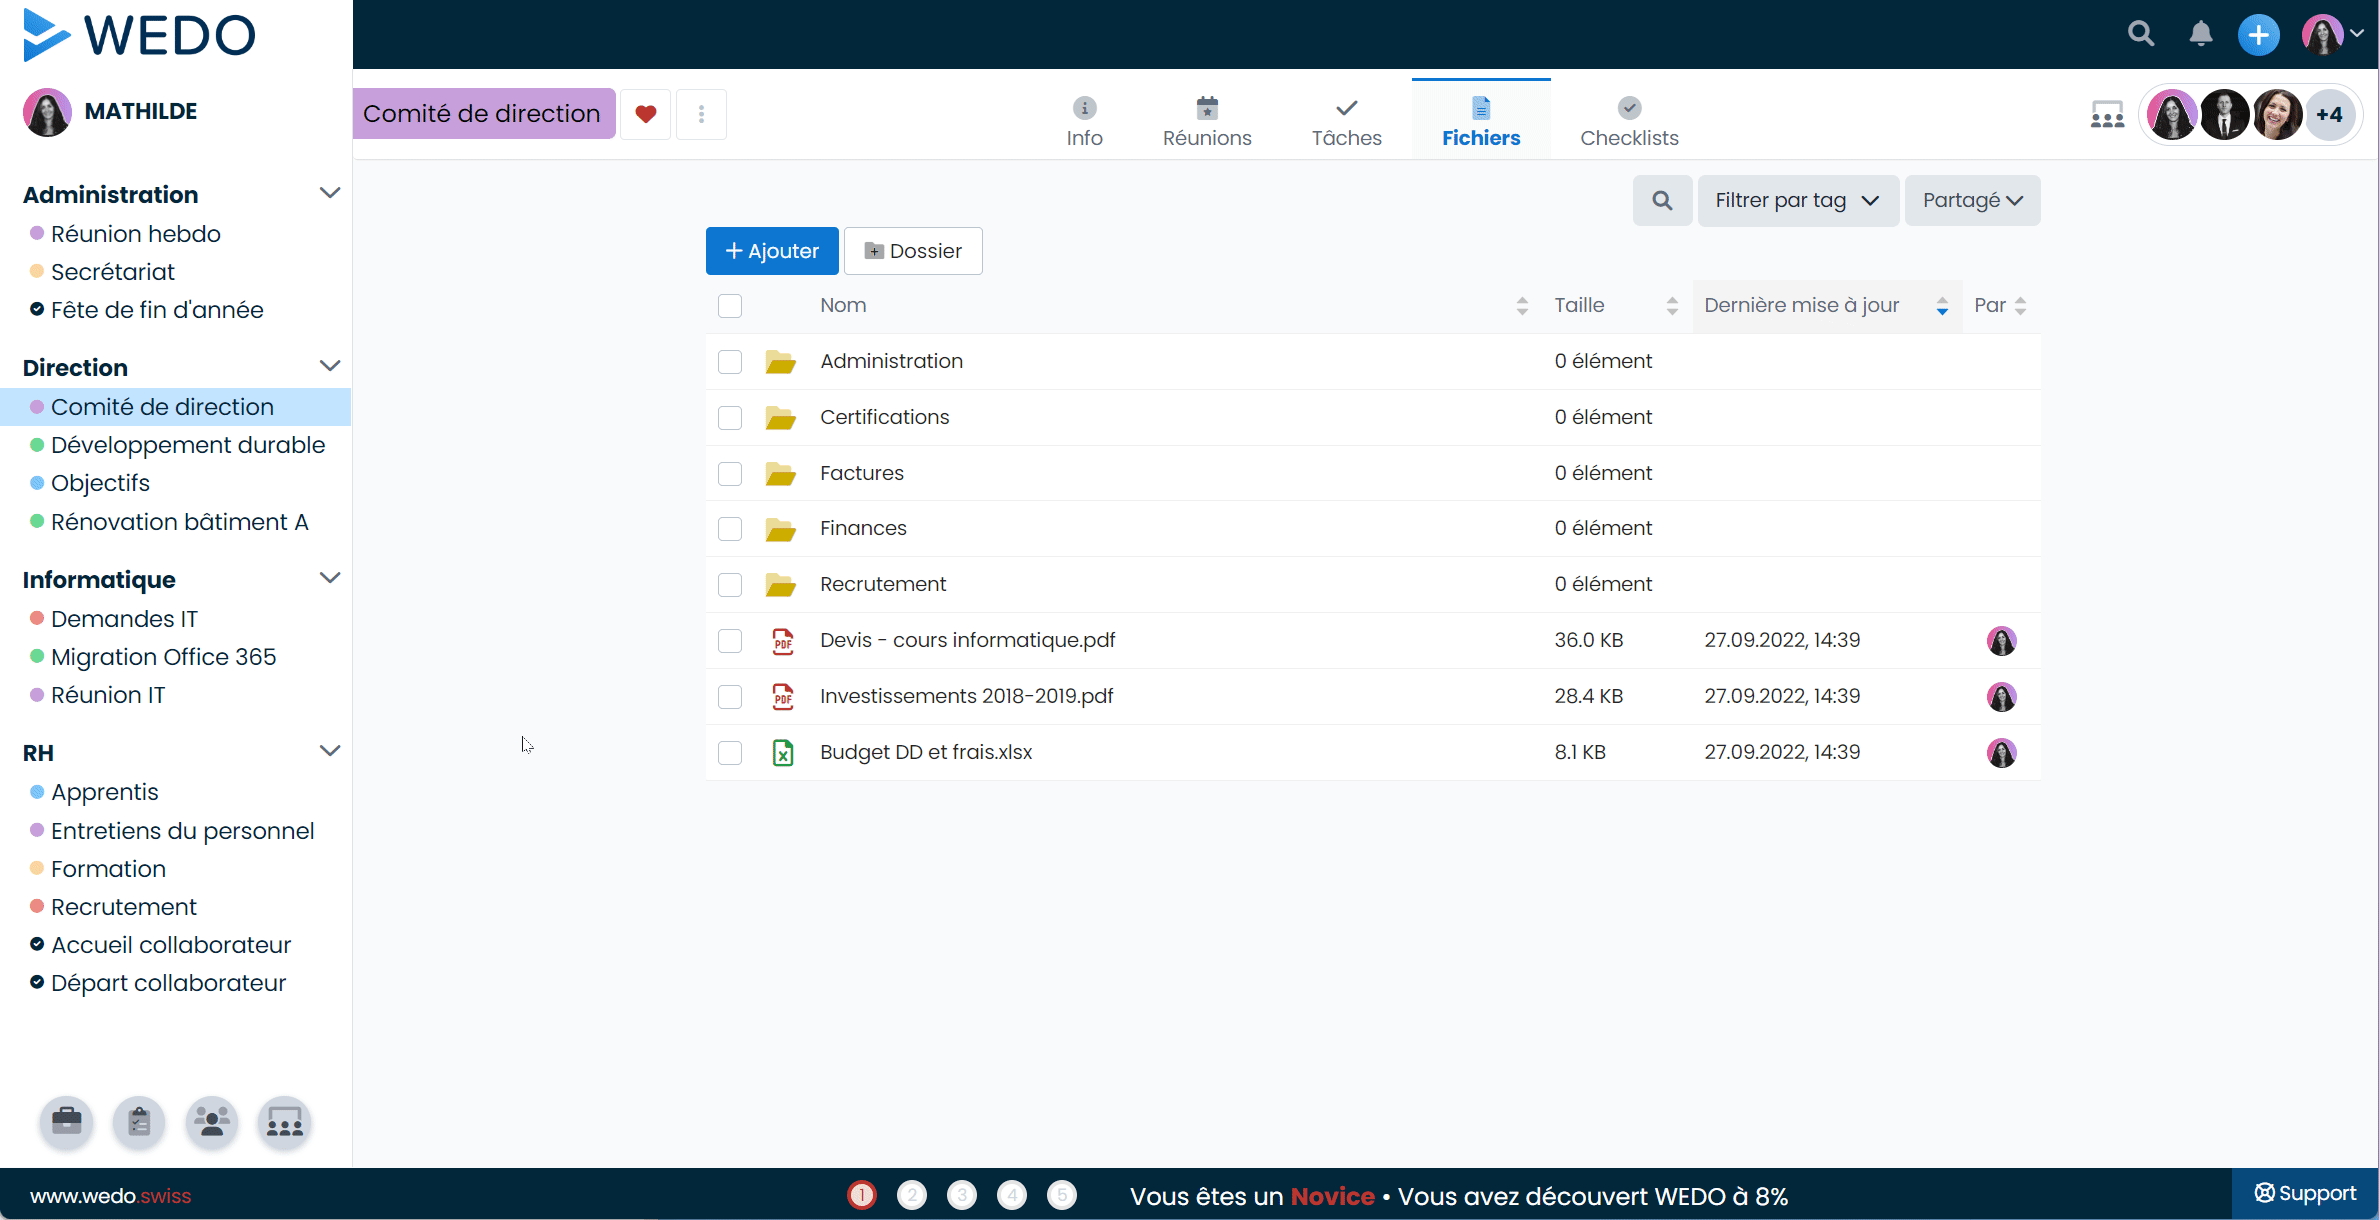Click the briefcase icon in sidebar footer
The image size is (2379, 1220).
coord(67,1122)
